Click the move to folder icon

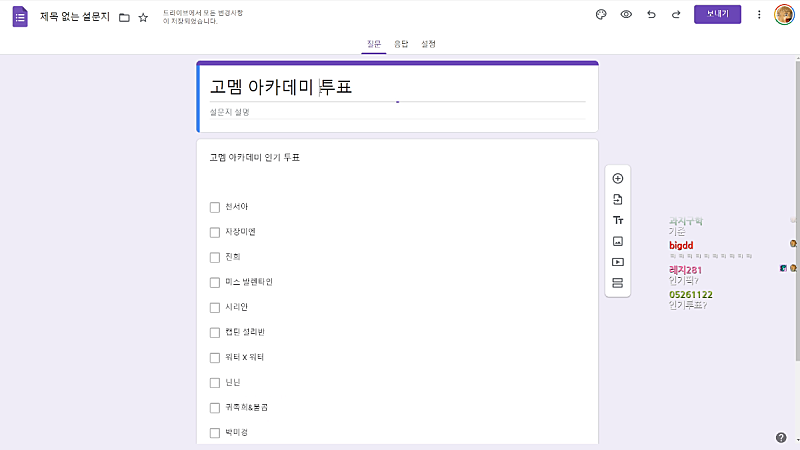tap(124, 18)
